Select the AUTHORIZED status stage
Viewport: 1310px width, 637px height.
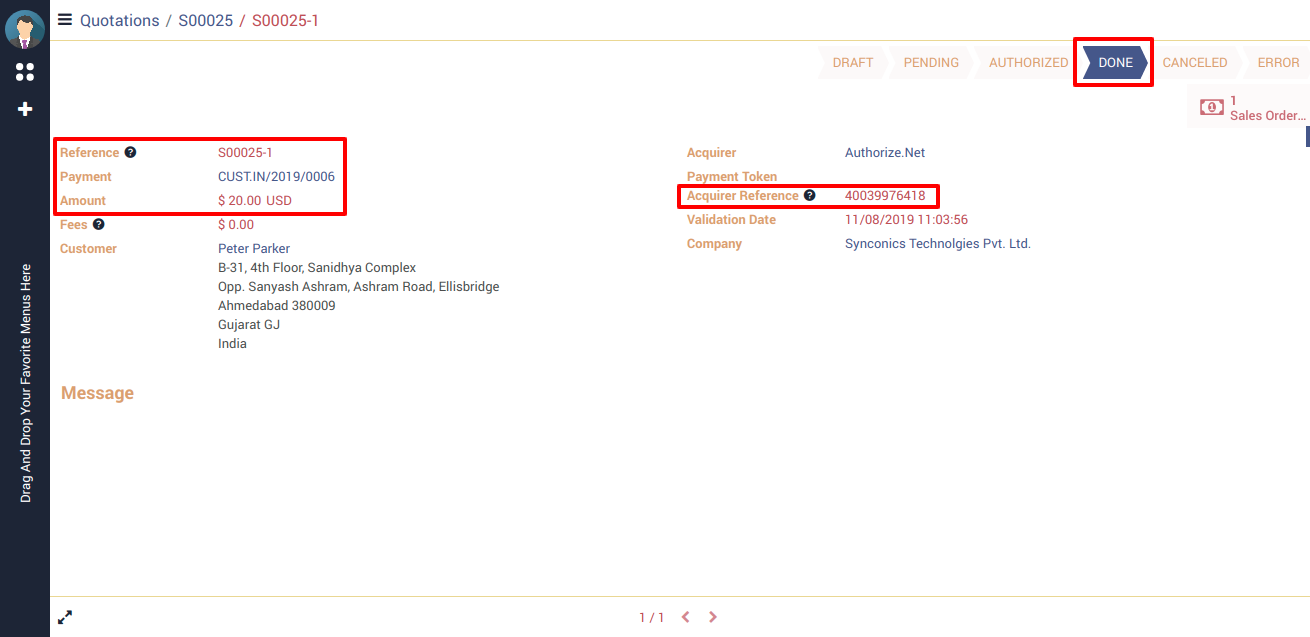[x=1028, y=62]
